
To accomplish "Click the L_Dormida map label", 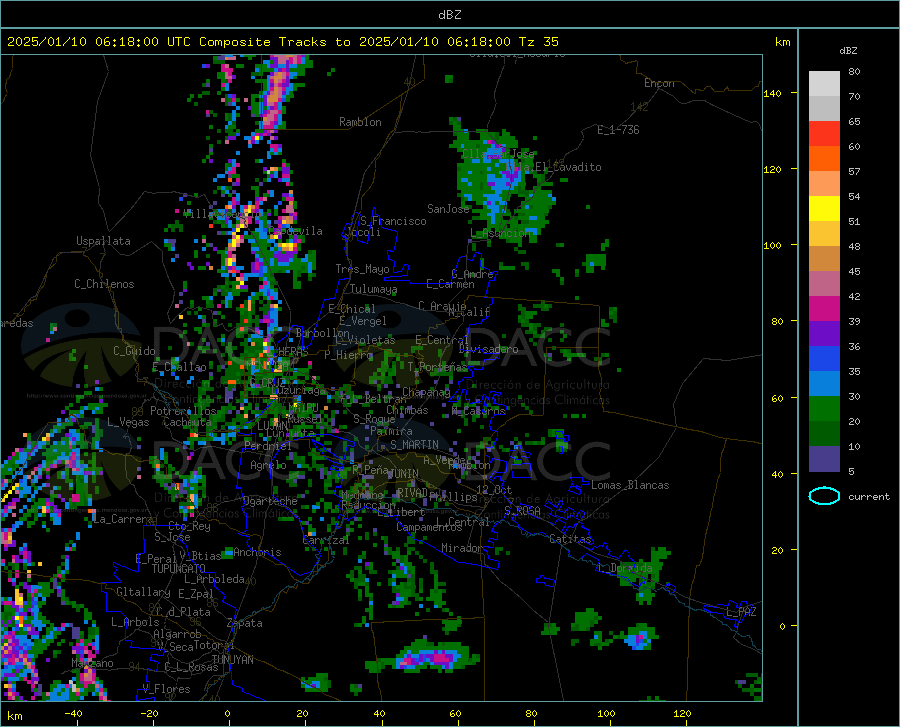I will pos(624,568).
